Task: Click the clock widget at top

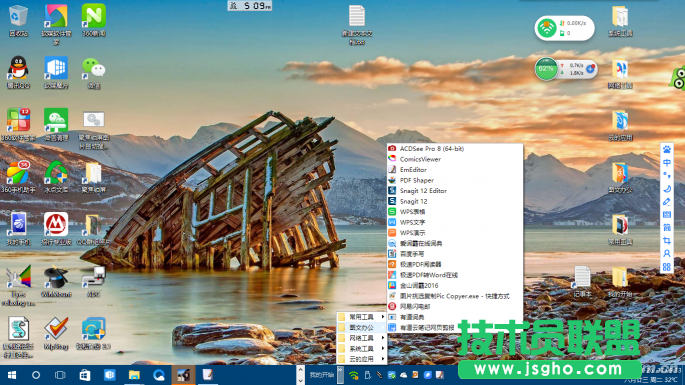Action: tap(249, 6)
